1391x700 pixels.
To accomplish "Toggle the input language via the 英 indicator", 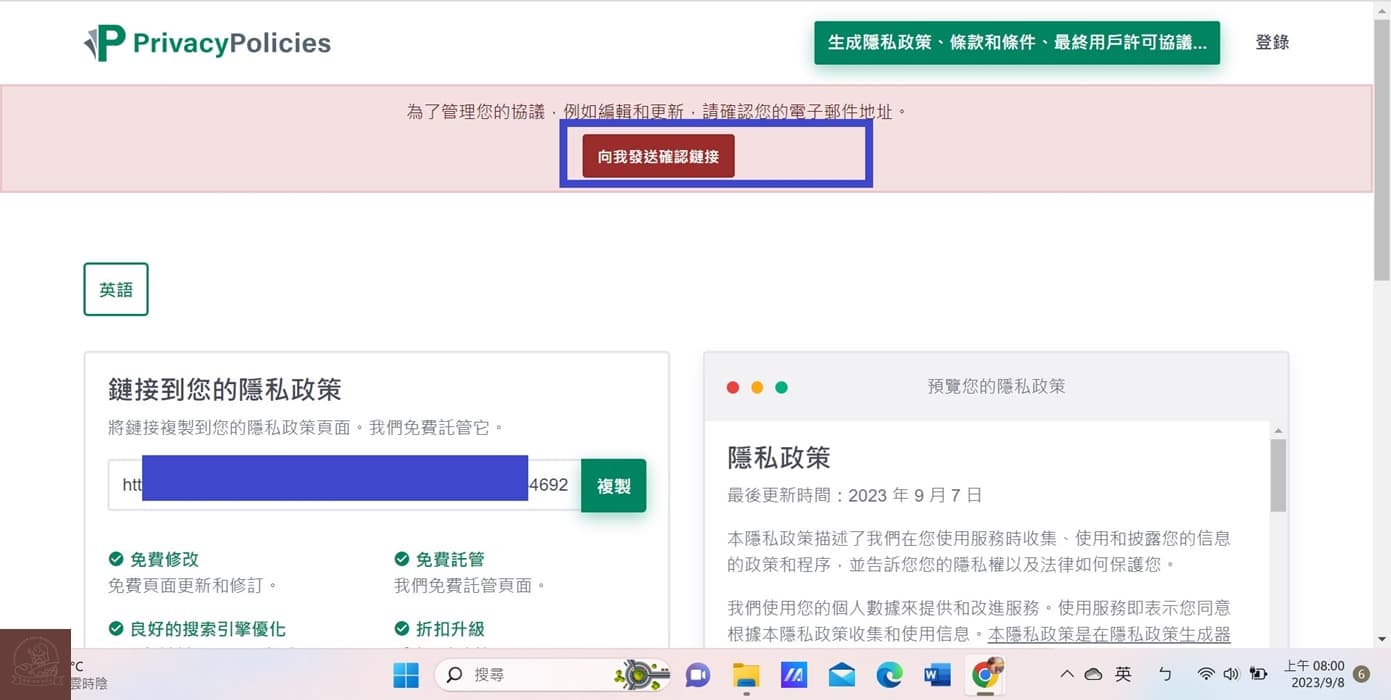I will click(x=1122, y=674).
